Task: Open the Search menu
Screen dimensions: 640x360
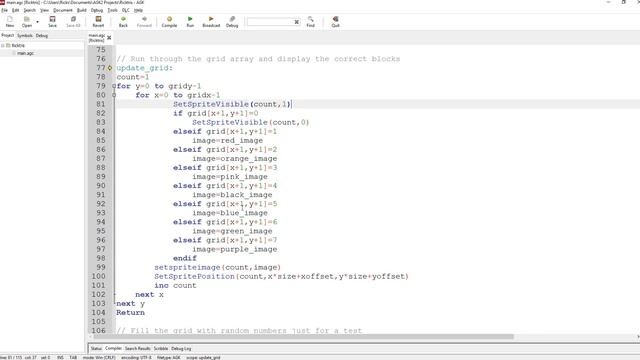Action: click(x=29, y=10)
